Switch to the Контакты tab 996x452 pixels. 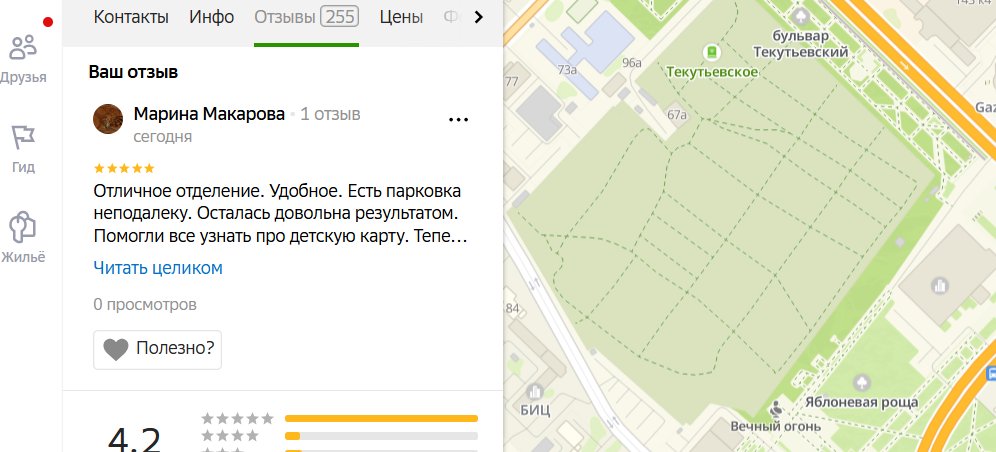131,17
